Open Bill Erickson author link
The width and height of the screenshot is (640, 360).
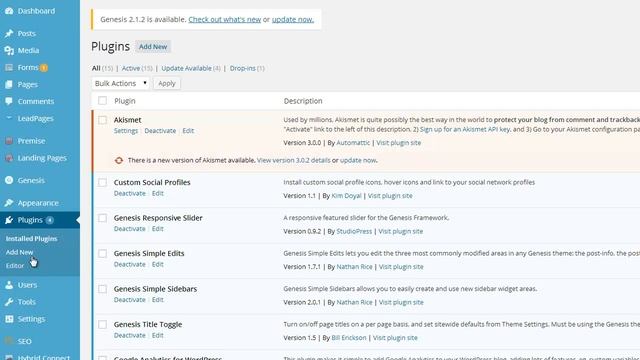click(x=349, y=338)
